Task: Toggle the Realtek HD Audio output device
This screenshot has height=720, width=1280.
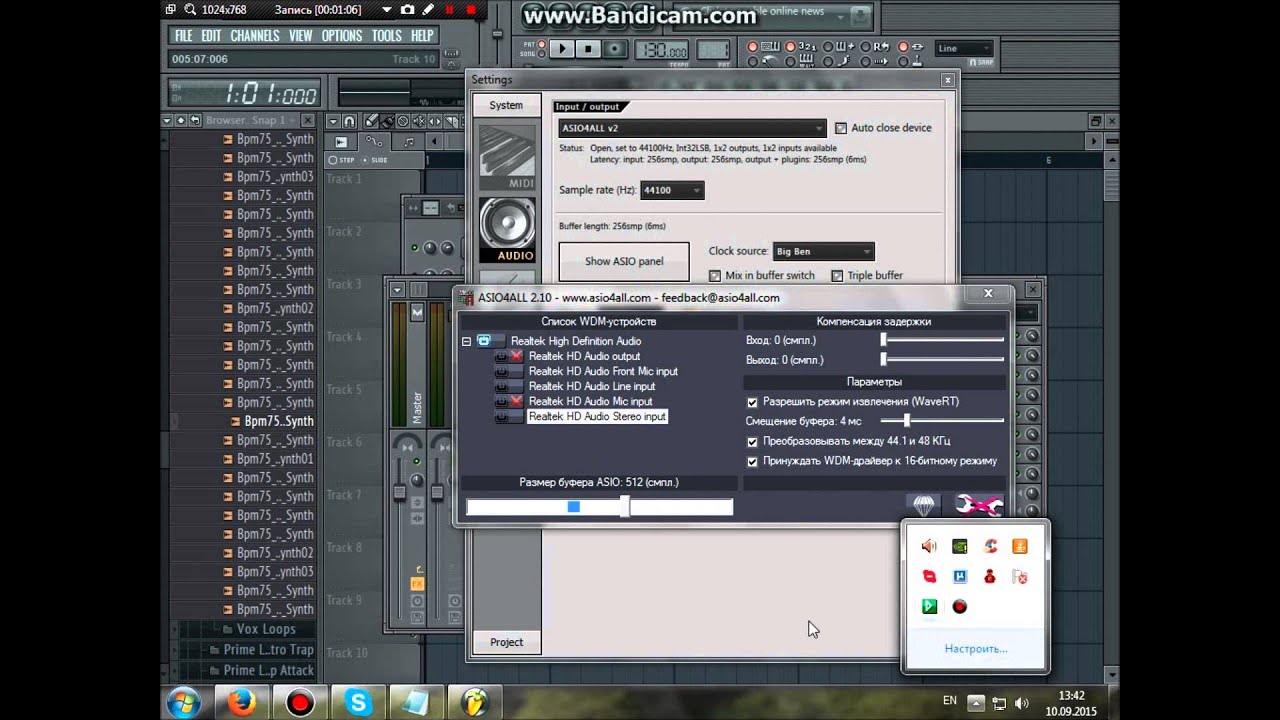Action: coord(509,356)
